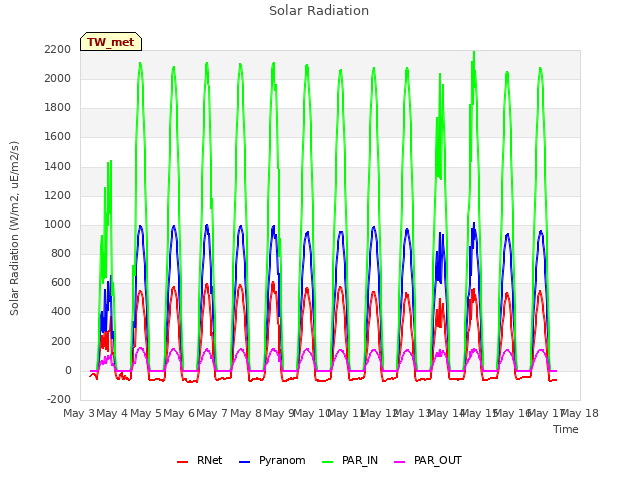640x480 pixels.
Task: Click the 1000 y-axis tick label
Action: click(58, 224)
